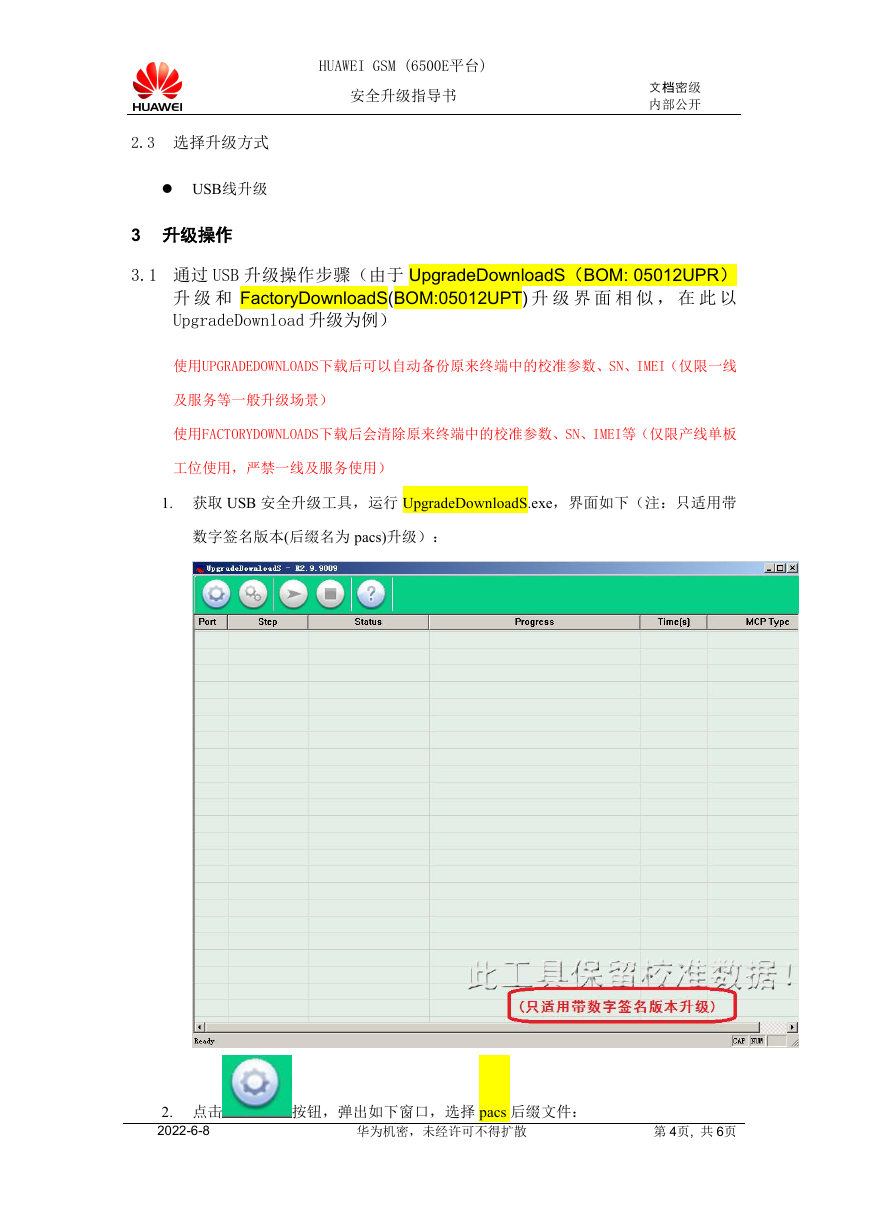Open settings with the double-gear toolbar icon

tap(253, 594)
